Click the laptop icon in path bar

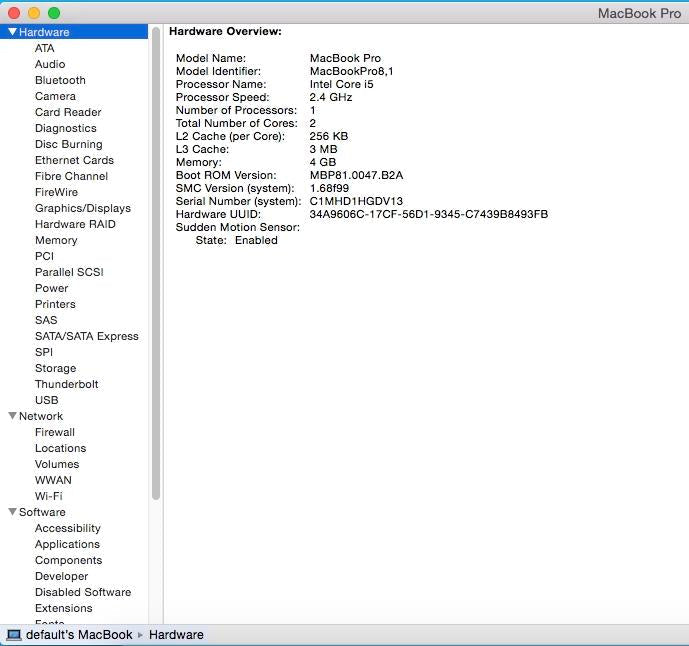coord(14,635)
